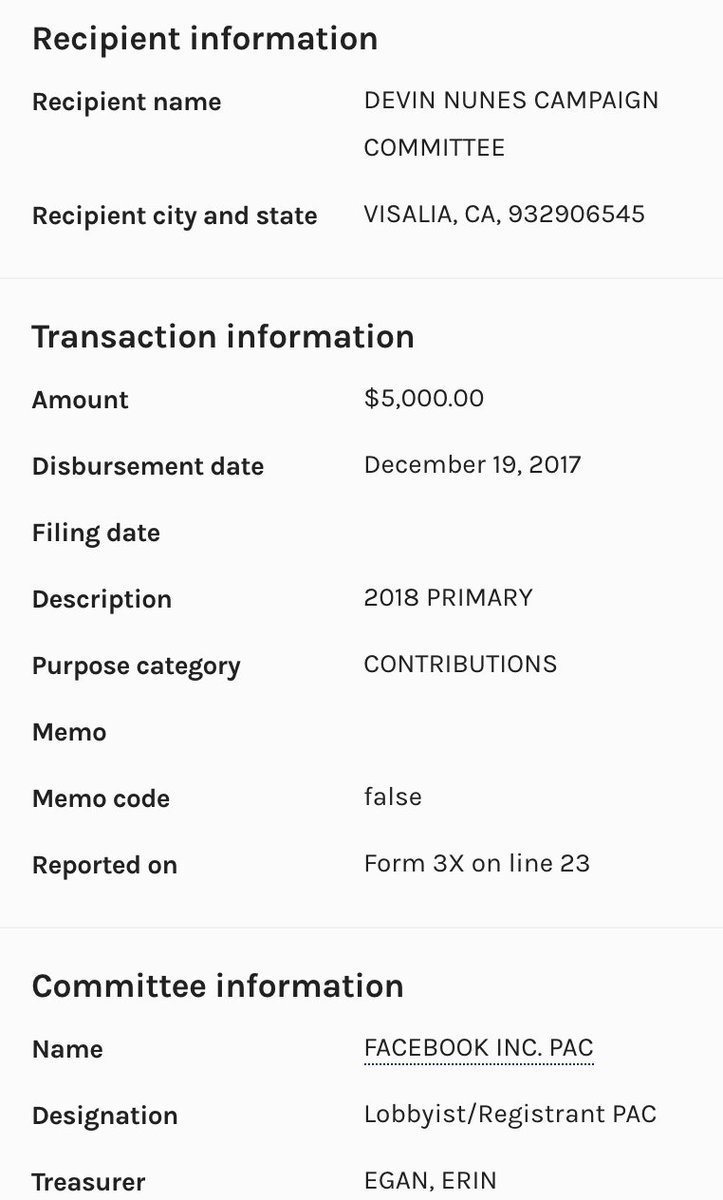723x1200 pixels.
Task: Select the VISALIA, CA, 932906545 address text
Action: coord(504,215)
